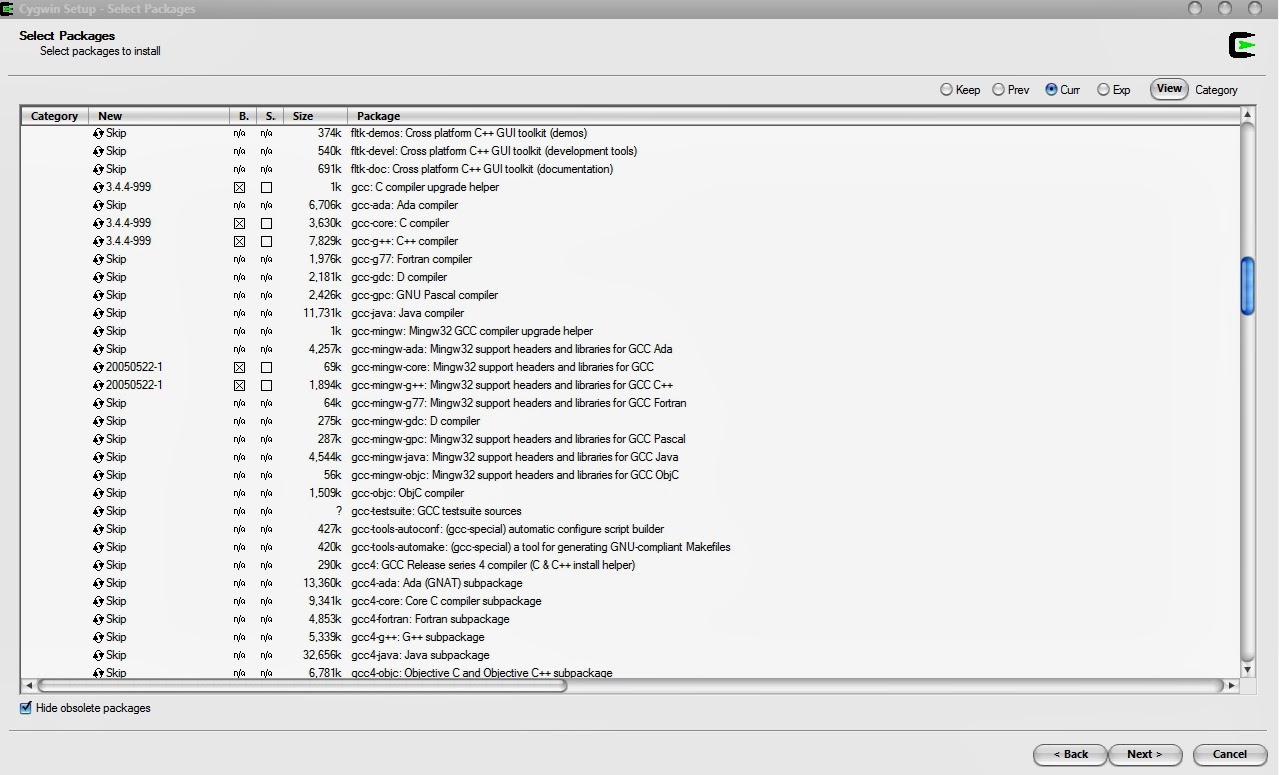Click the Package column header
This screenshot has height=775, width=1279.
coord(793,116)
